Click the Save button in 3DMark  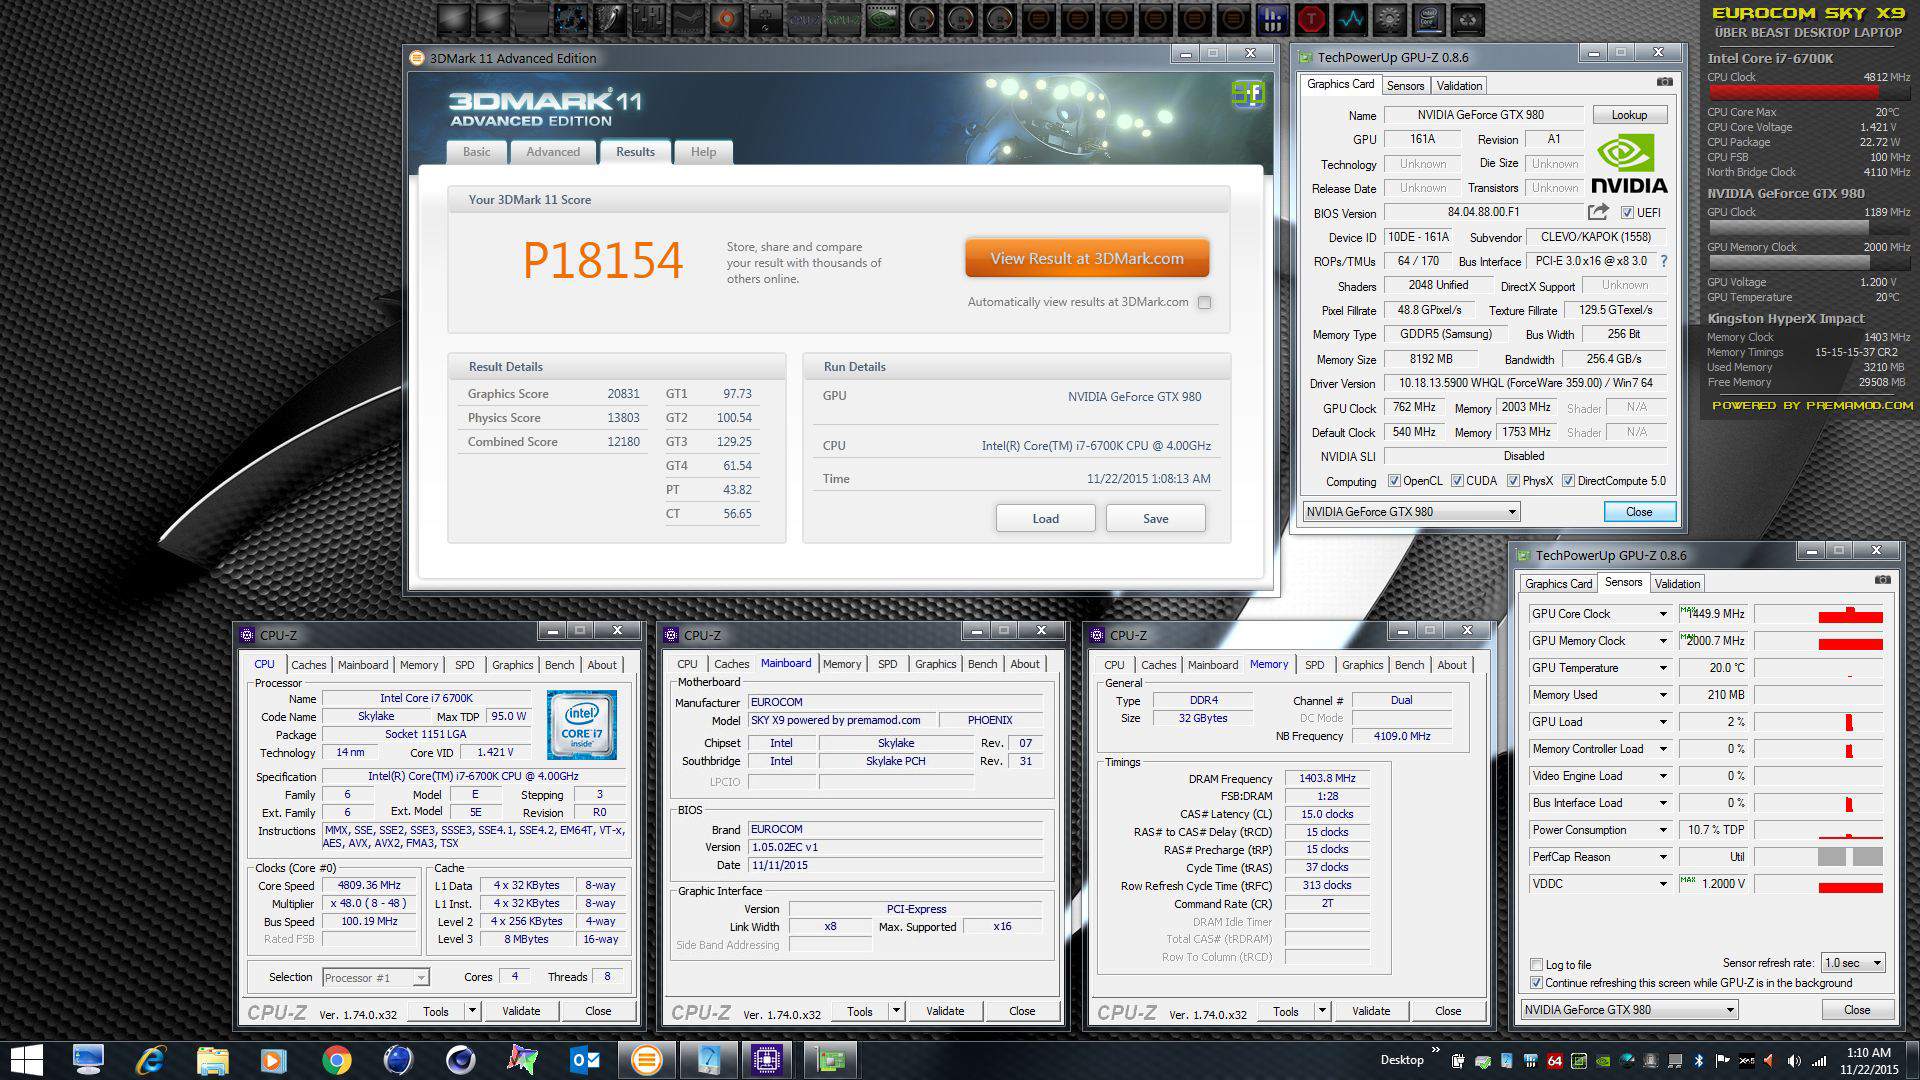pos(1155,518)
